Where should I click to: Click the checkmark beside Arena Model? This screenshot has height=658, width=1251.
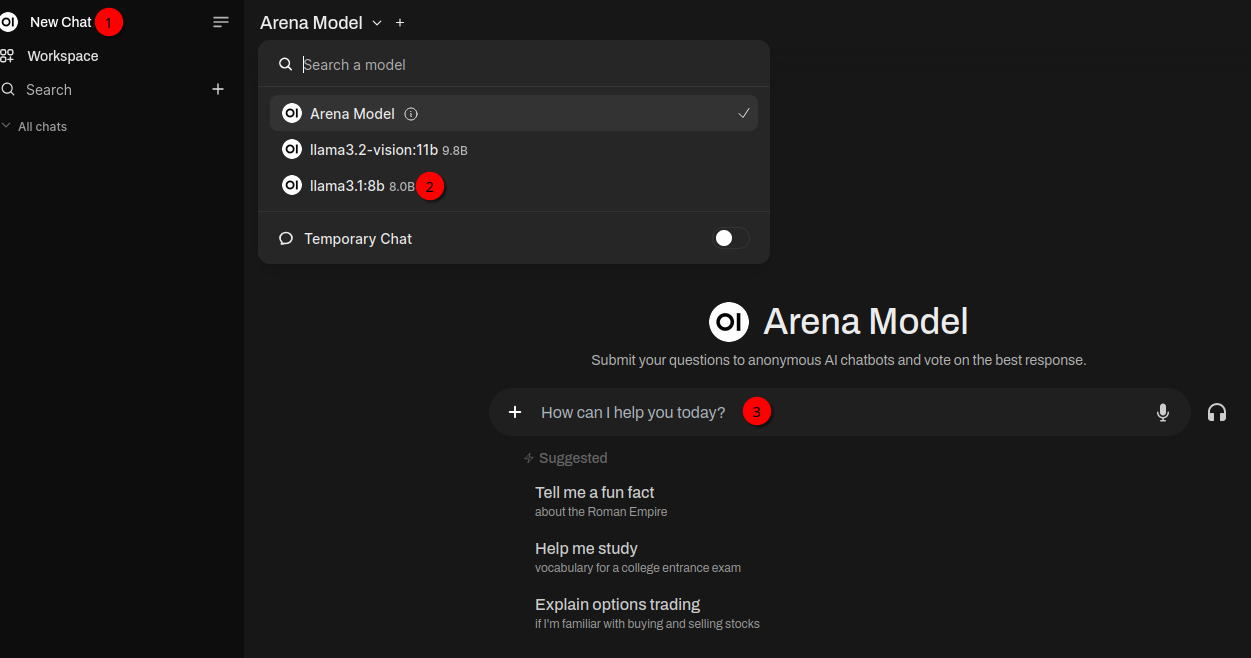point(744,113)
